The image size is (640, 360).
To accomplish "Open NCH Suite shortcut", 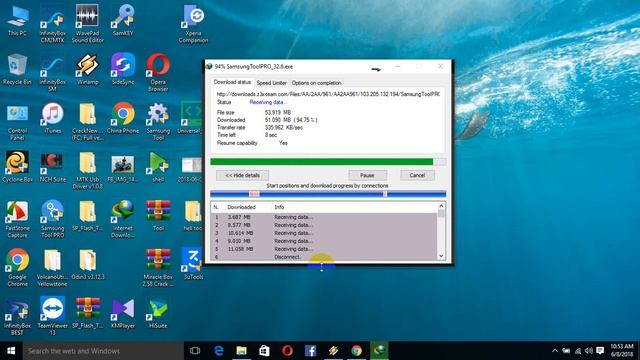I will (x=53, y=167).
